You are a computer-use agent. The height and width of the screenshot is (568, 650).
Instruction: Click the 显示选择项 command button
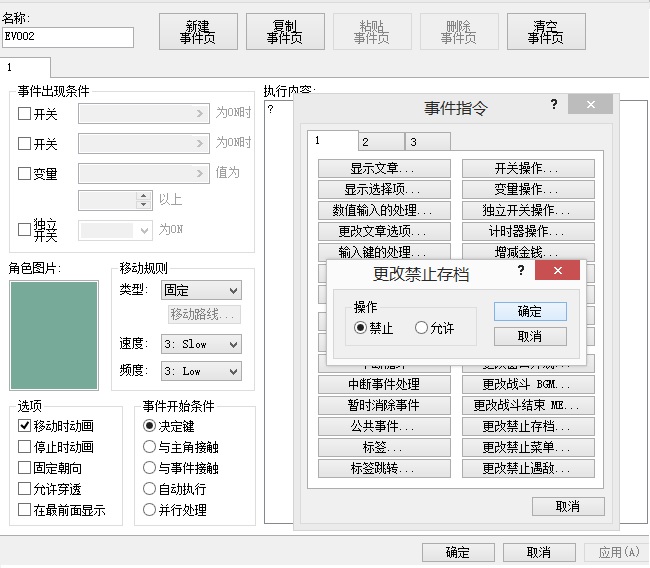coord(384,189)
